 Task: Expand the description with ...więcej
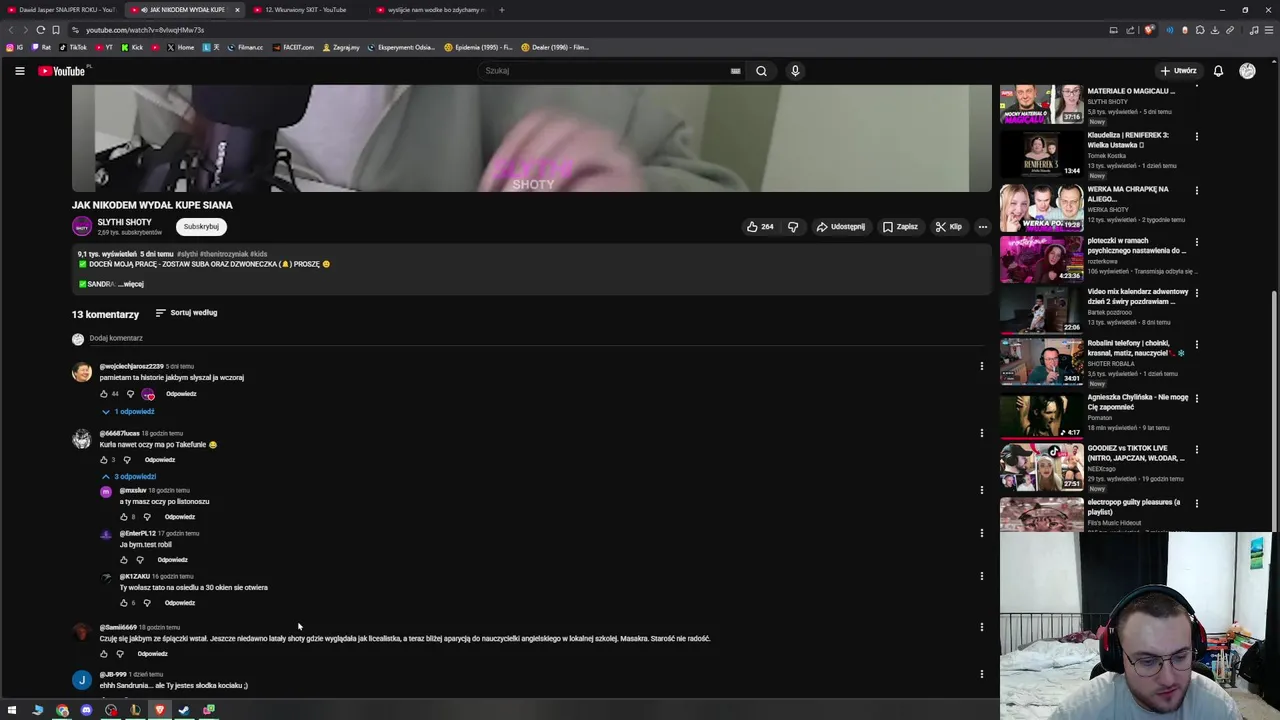tap(132, 284)
